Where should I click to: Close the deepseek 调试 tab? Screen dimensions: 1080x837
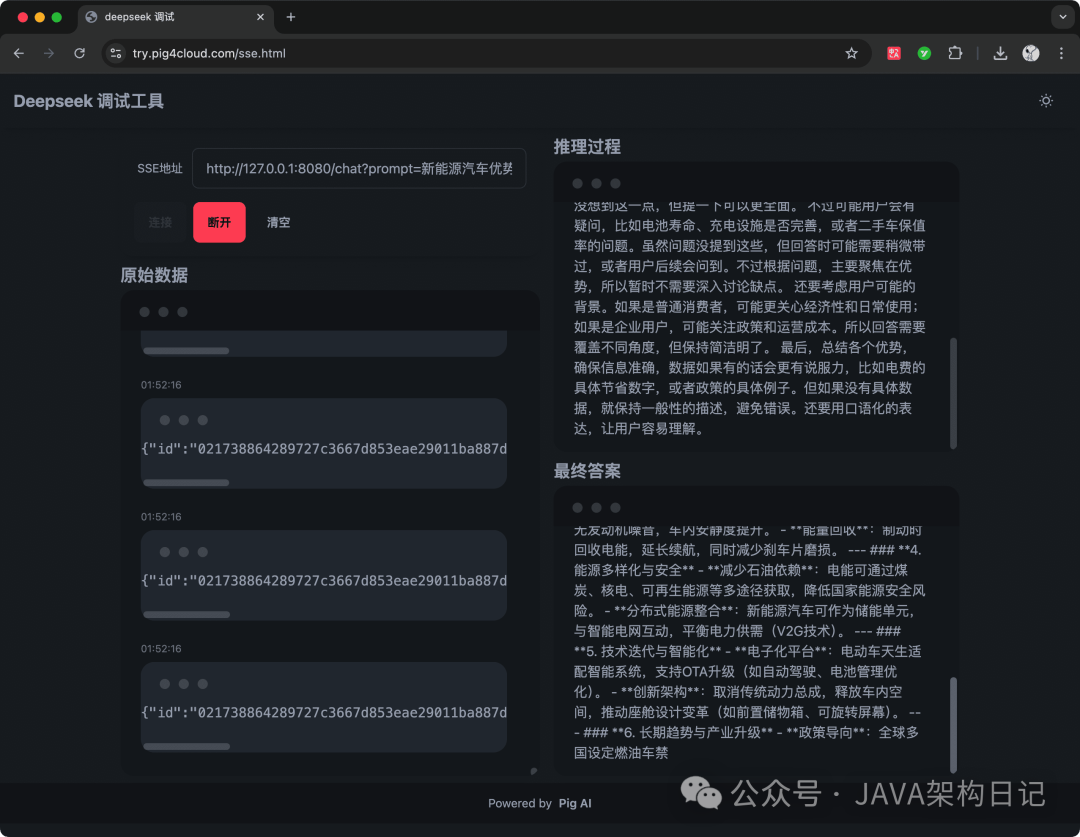(260, 17)
